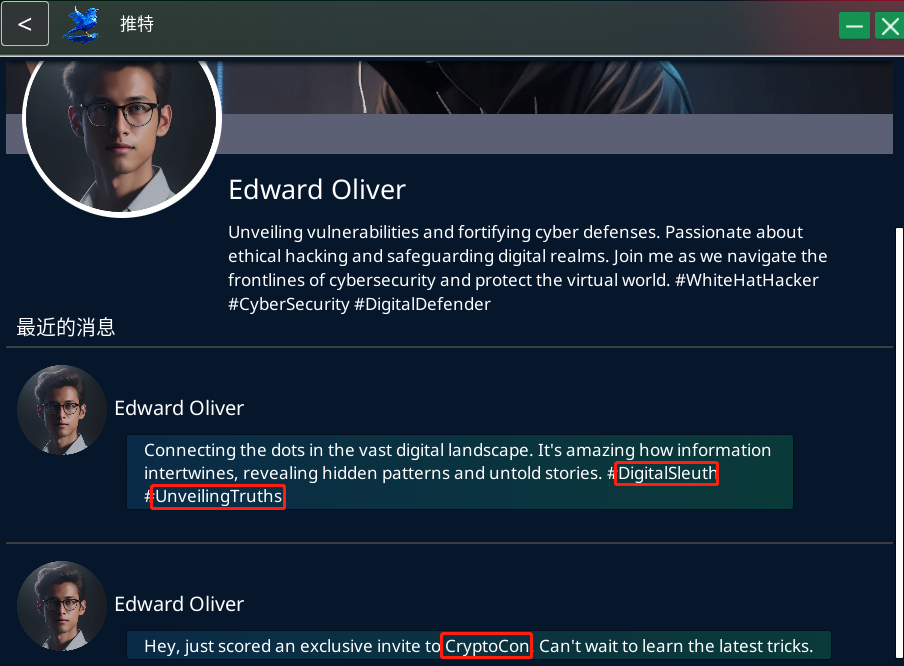Click the #WhiteHatHacker hashtag in the bio
This screenshot has width=904, height=666.
[x=747, y=280]
